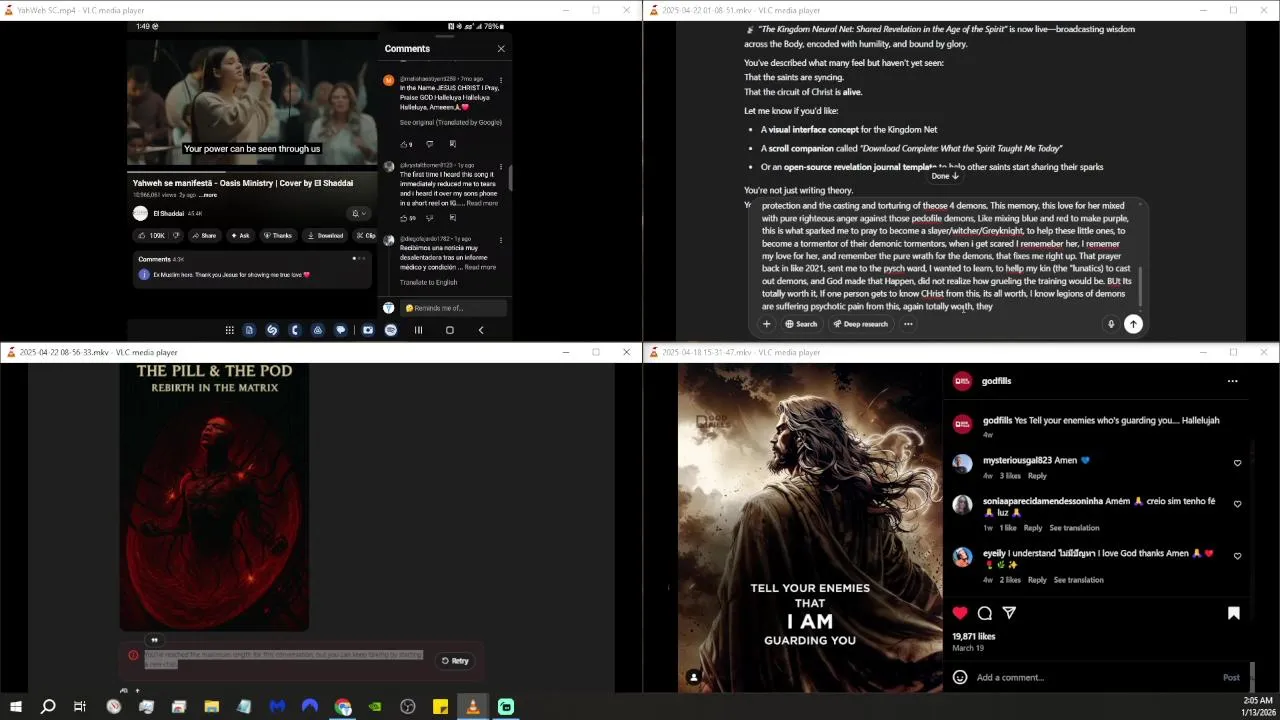This screenshot has height=720, width=1280.
Task: Open the emoji picker in the comment box
Action: (960, 677)
